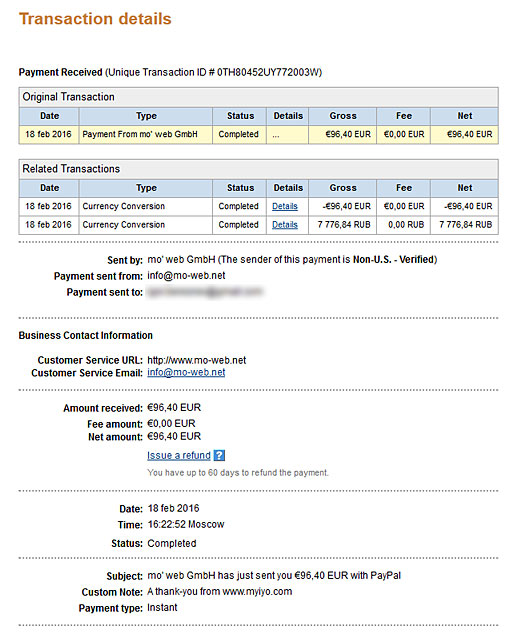The image size is (520, 632).
Task: Select the Original Transaction table header
Action: coord(258,97)
